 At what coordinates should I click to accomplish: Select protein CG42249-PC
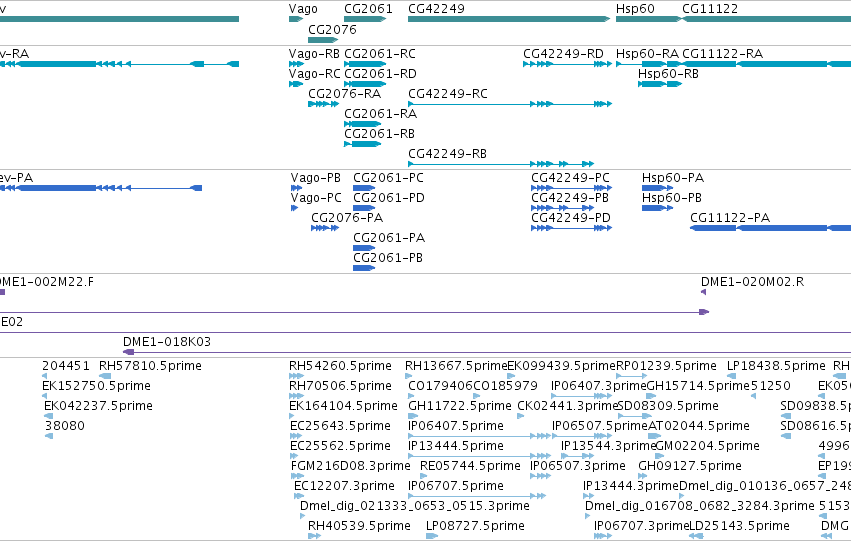point(570,178)
